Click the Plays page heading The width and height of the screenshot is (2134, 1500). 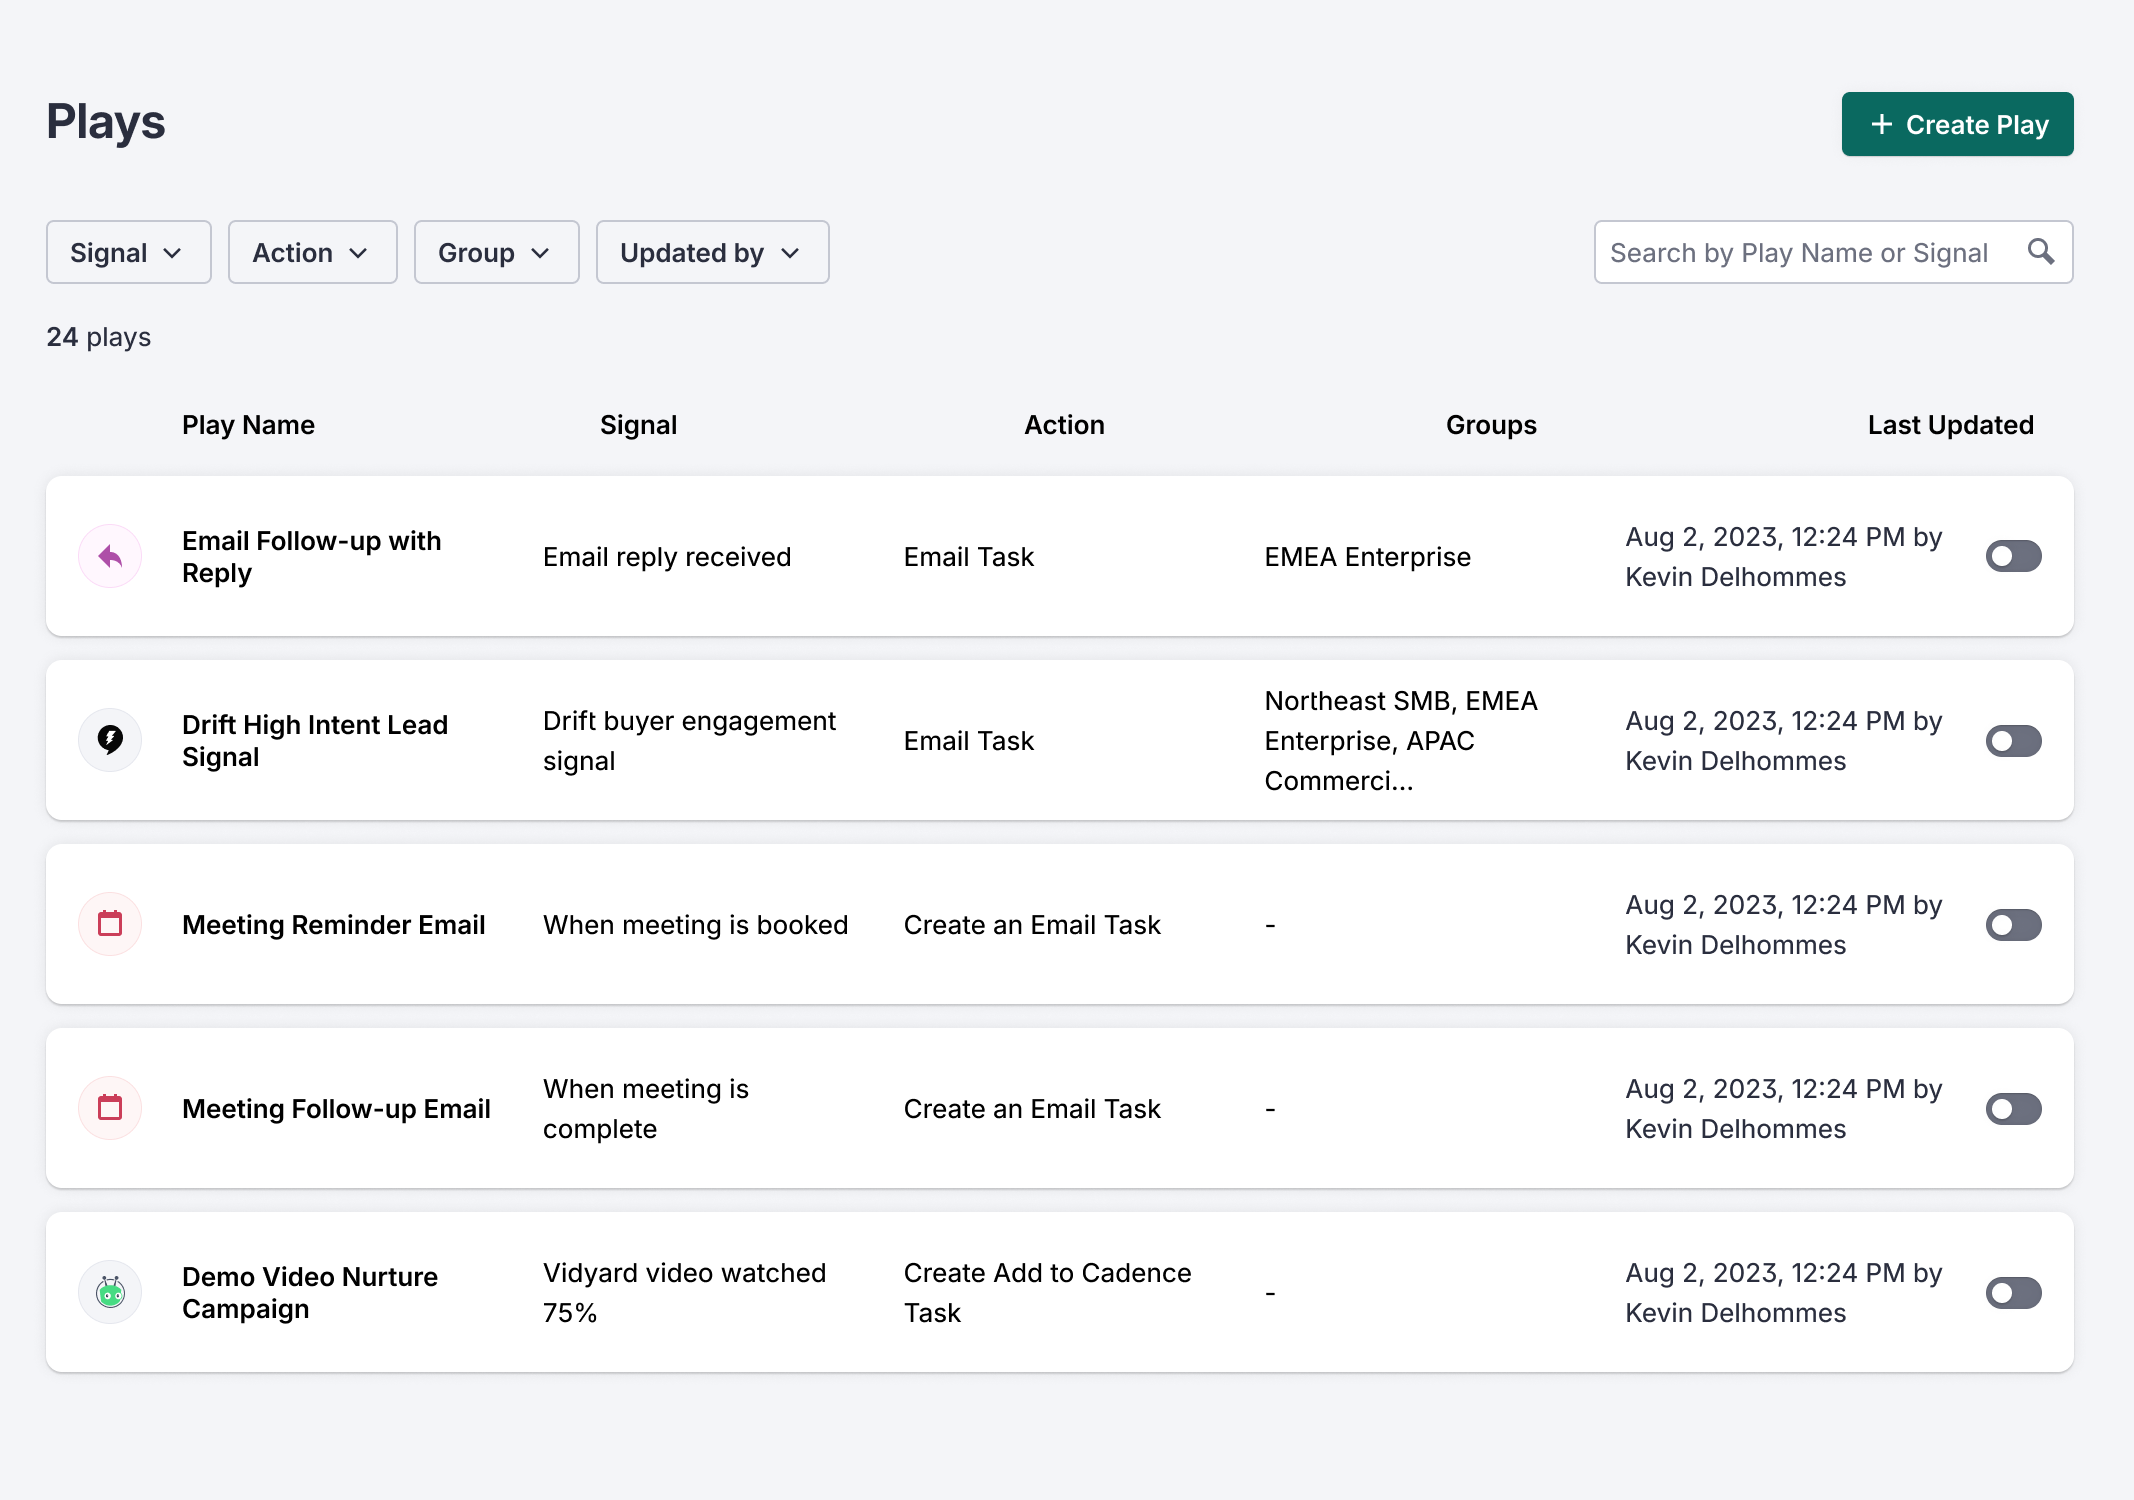tap(106, 122)
